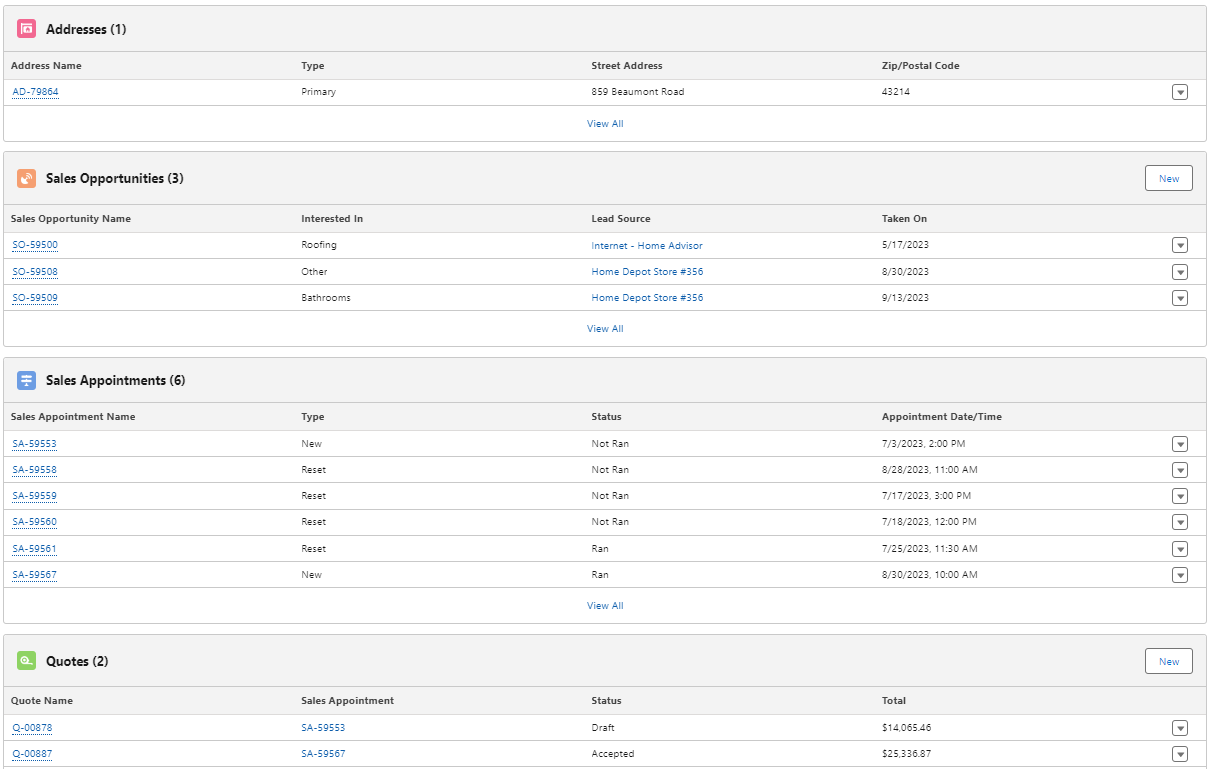Open quote Q-00878
The image size is (1211, 769).
point(32,727)
